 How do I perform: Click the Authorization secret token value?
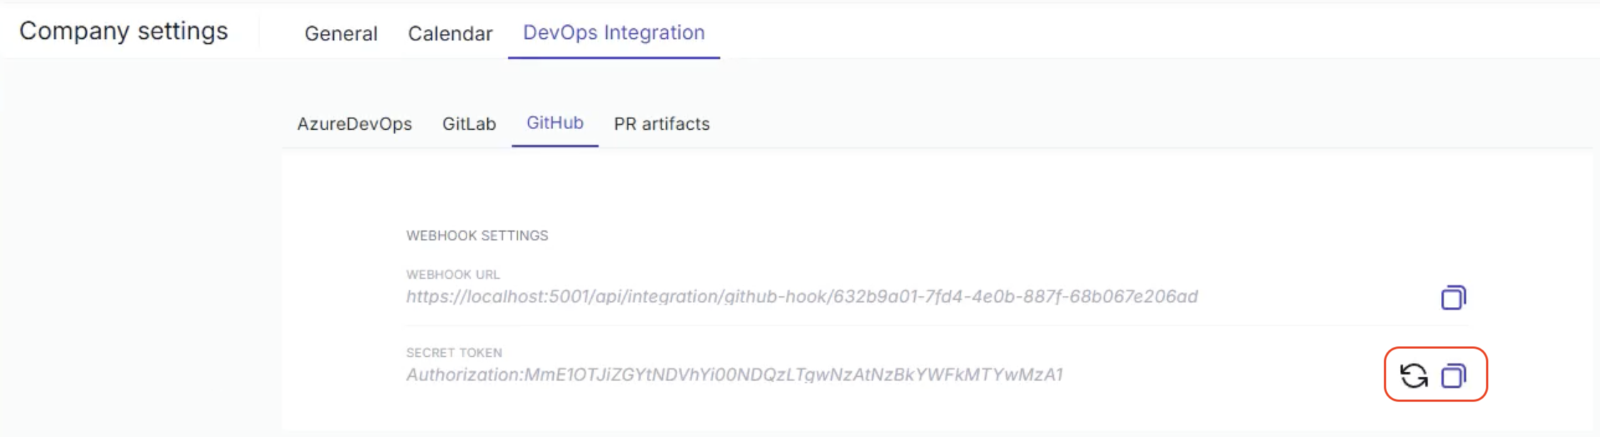(x=734, y=375)
